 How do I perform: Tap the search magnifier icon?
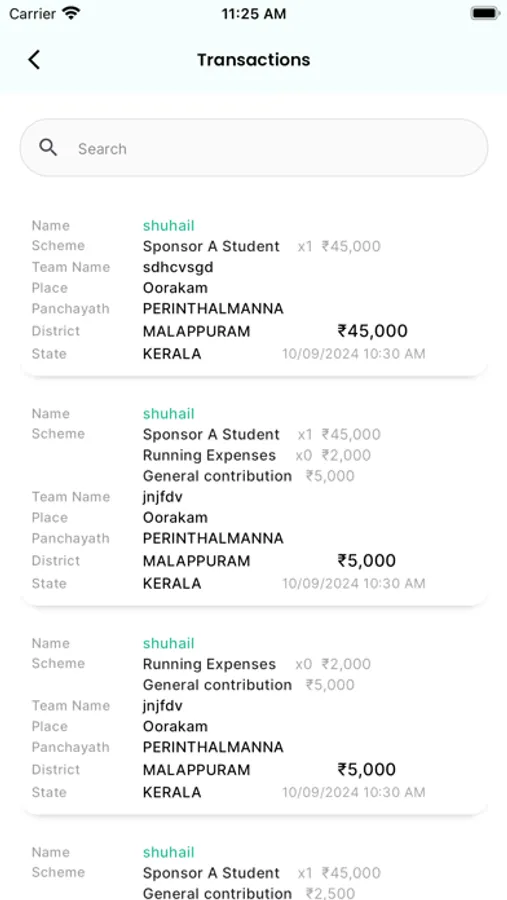click(x=48, y=148)
